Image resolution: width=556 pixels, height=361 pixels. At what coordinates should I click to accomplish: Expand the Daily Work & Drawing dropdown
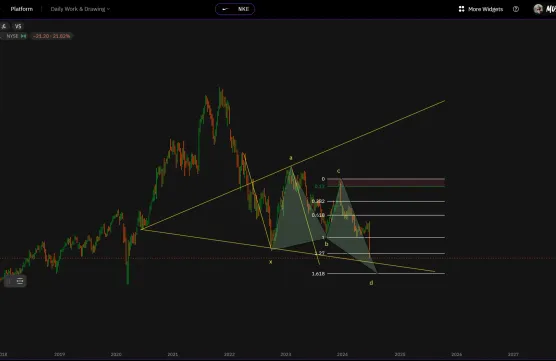pyautogui.click(x=80, y=9)
